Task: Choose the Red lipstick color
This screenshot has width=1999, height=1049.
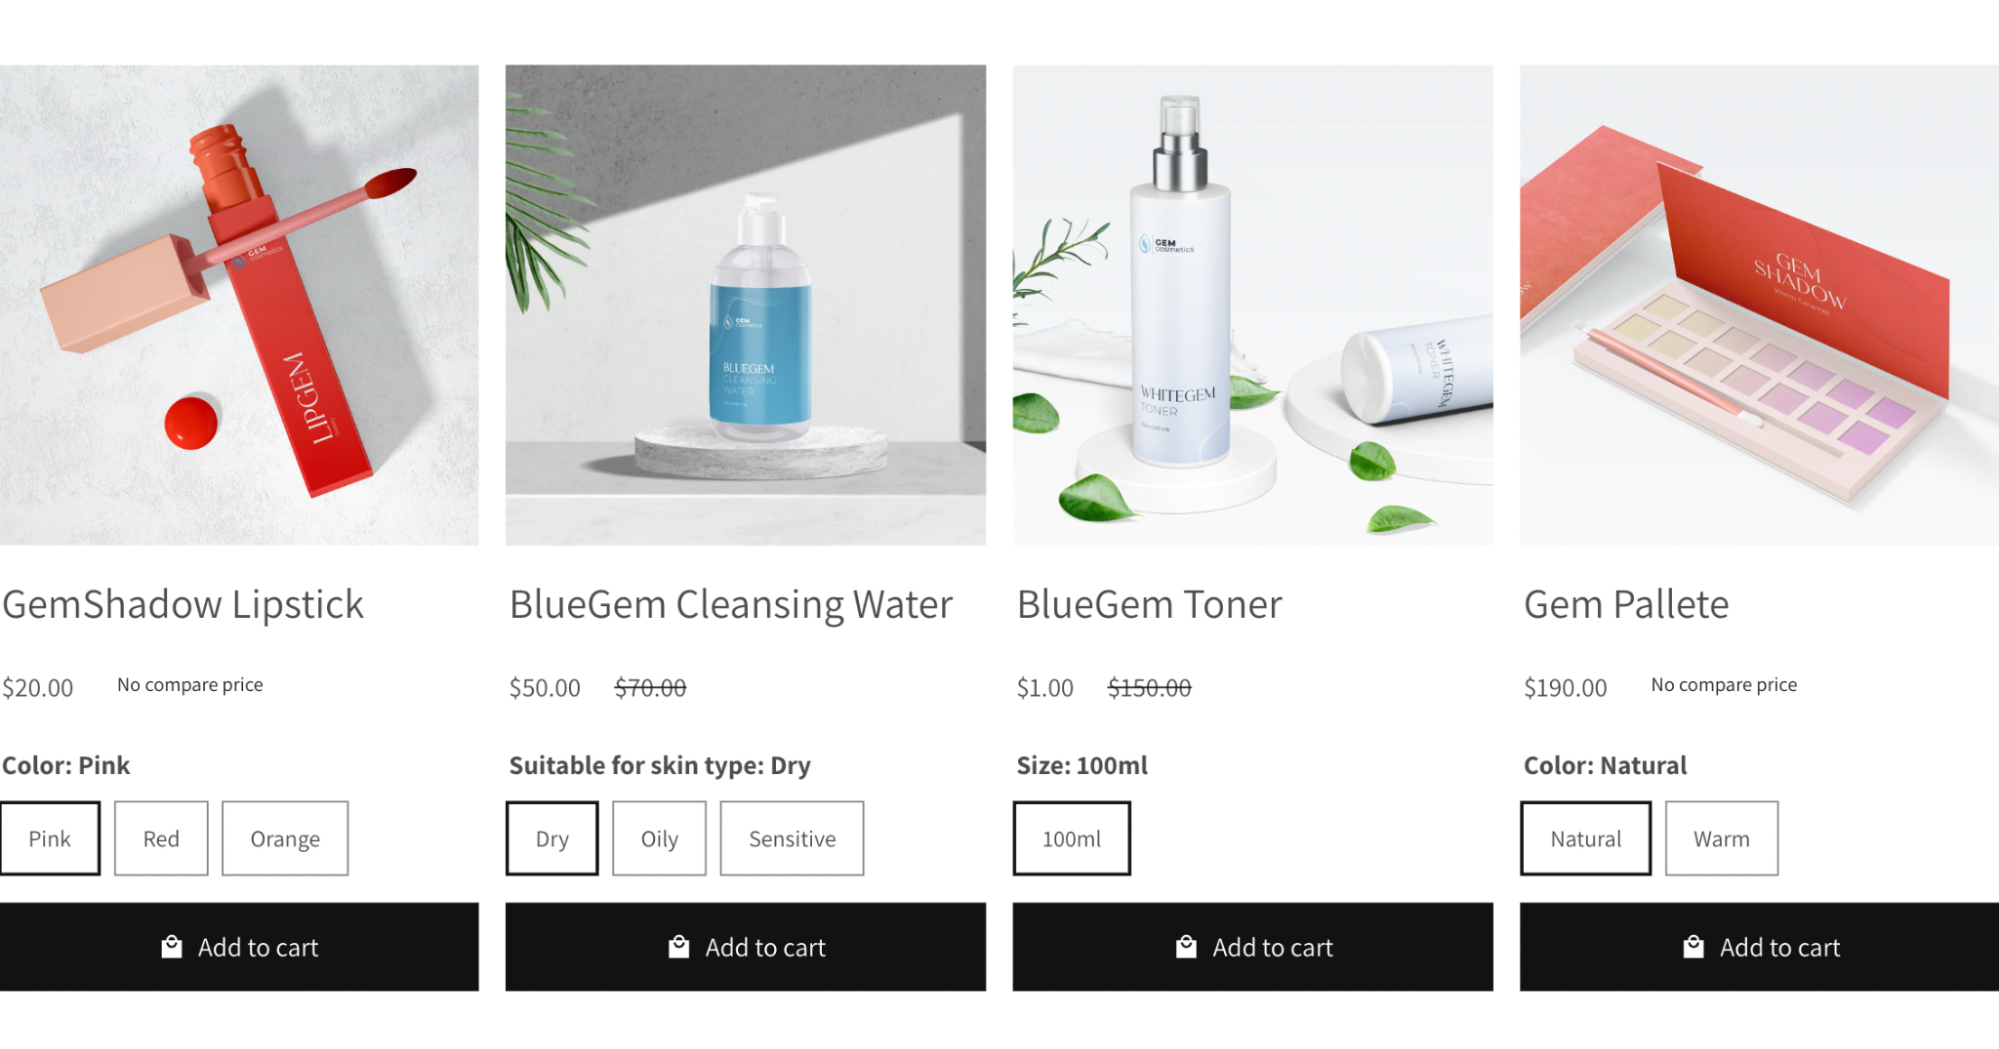Action: point(161,838)
